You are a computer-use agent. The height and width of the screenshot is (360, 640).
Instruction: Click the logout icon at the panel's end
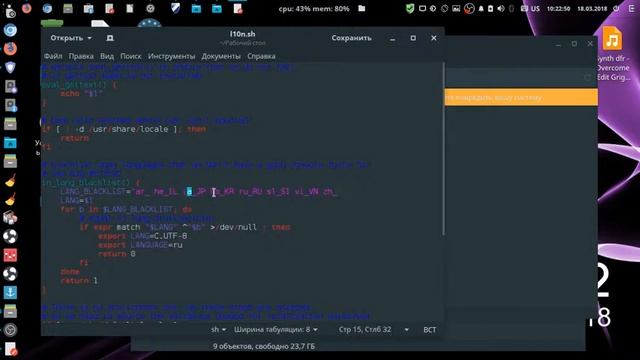631,9
